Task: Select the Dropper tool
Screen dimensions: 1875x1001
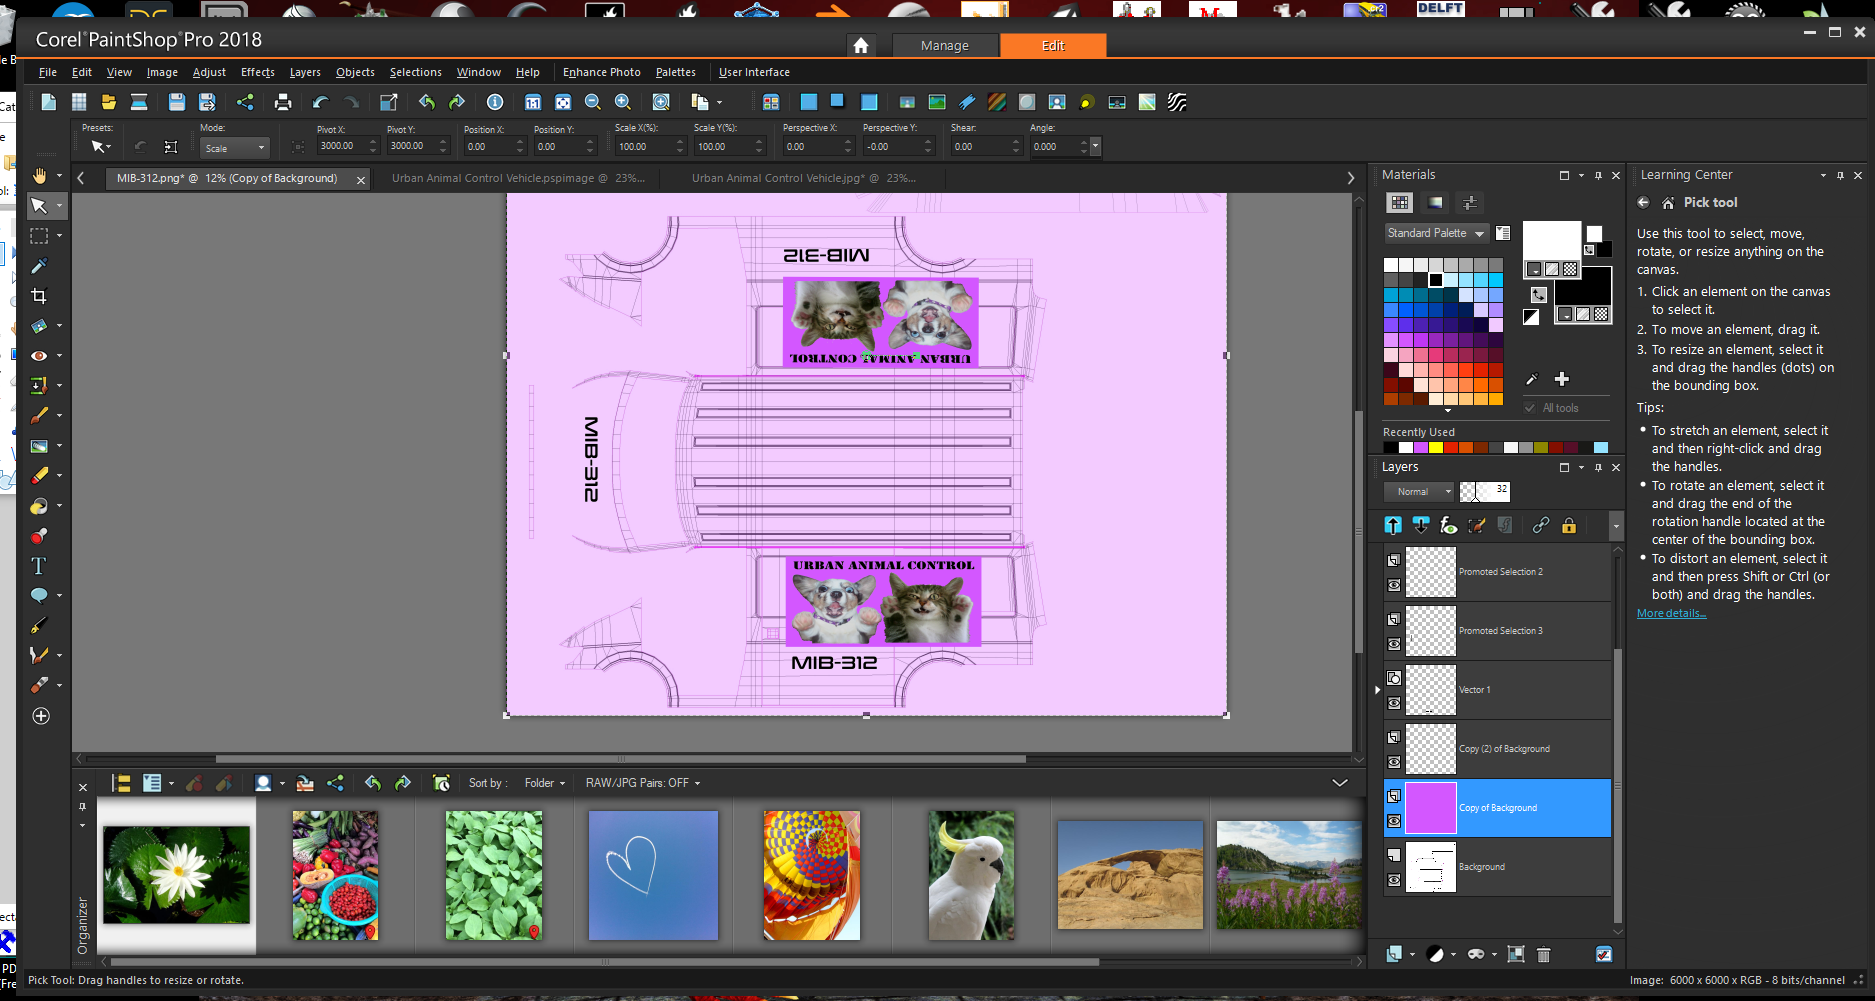Action: (x=39, y=266)
